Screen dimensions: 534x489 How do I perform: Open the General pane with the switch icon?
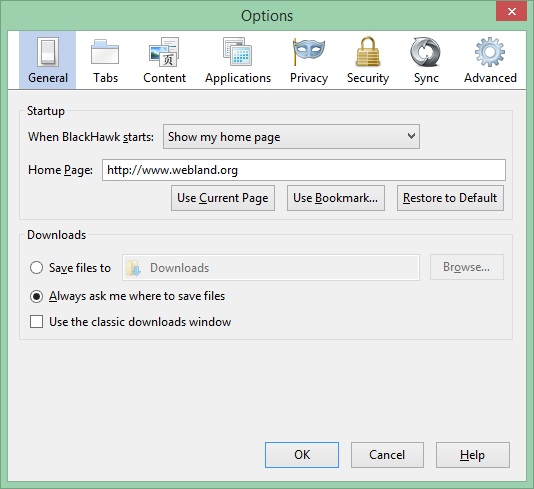click(x=47, y=60)
